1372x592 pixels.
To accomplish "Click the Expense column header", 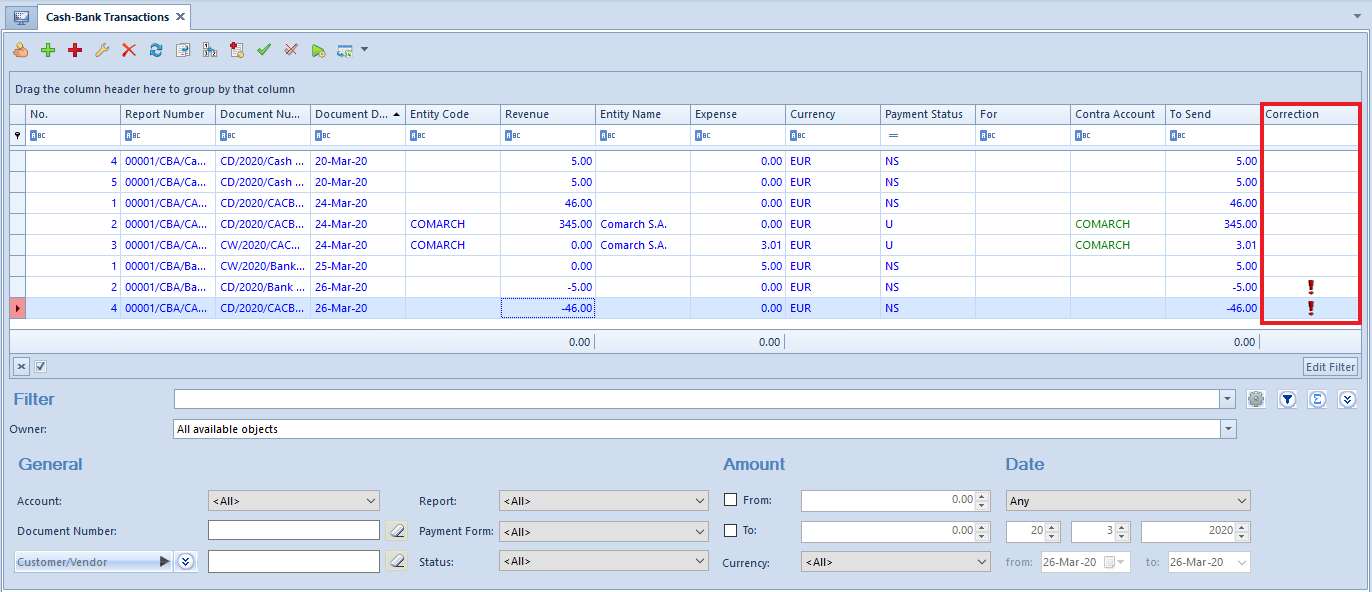I will coord(738,114).
